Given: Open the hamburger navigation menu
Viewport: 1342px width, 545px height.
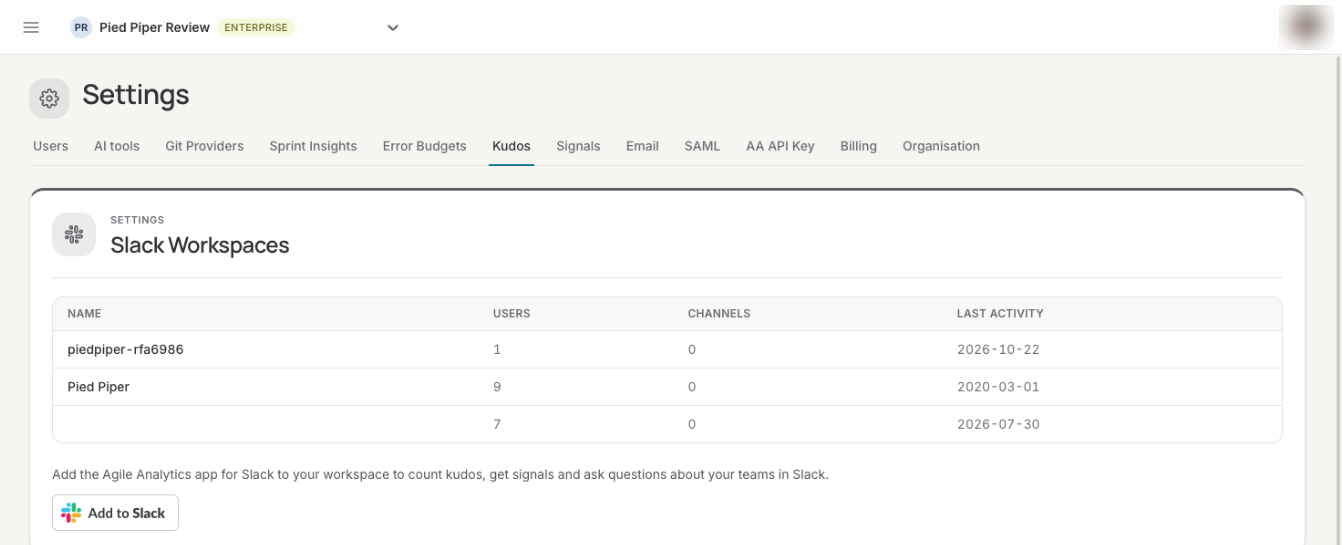Looking at the screenshot, I should click(x=31, y=27).
